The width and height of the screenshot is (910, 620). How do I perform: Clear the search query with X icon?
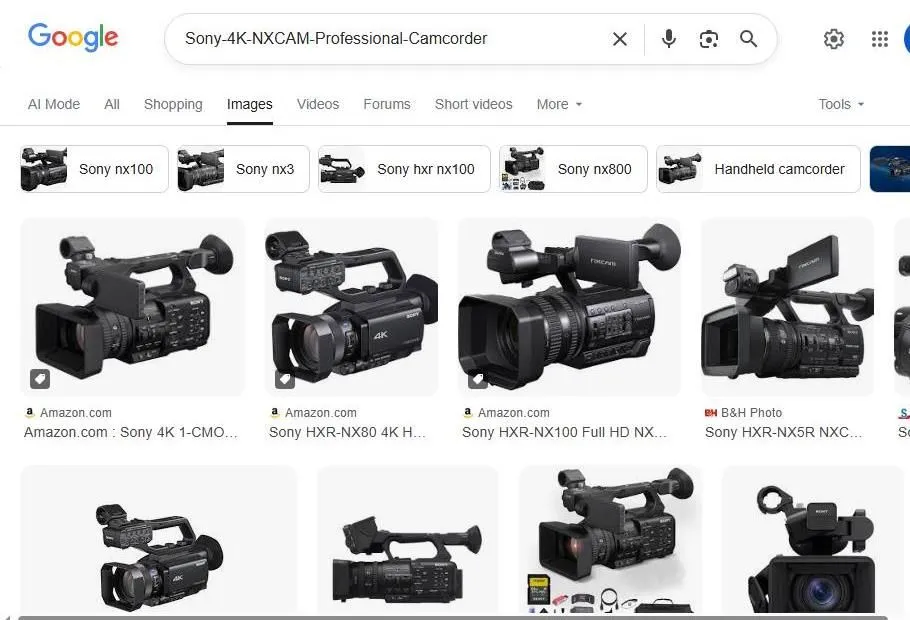point(620,39)
